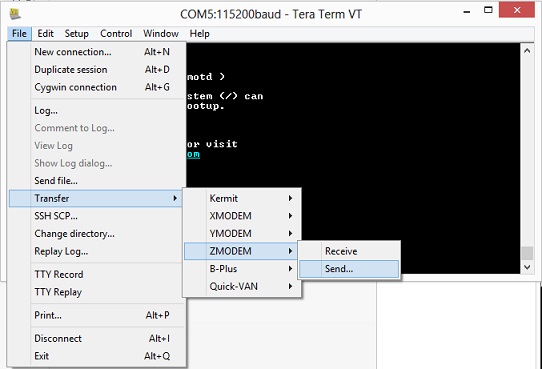Choose Replay Log... menu entry

96,251
